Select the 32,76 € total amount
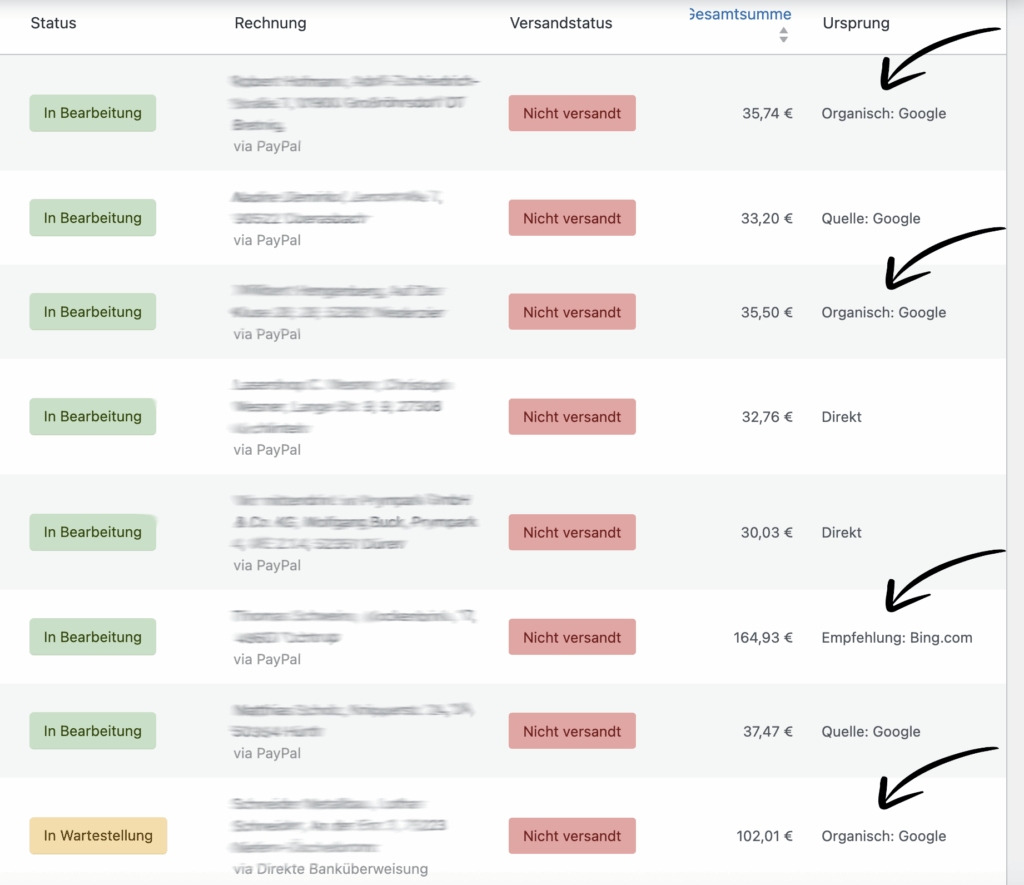The height and width of the screenshot is (885, 1024). 767,417
